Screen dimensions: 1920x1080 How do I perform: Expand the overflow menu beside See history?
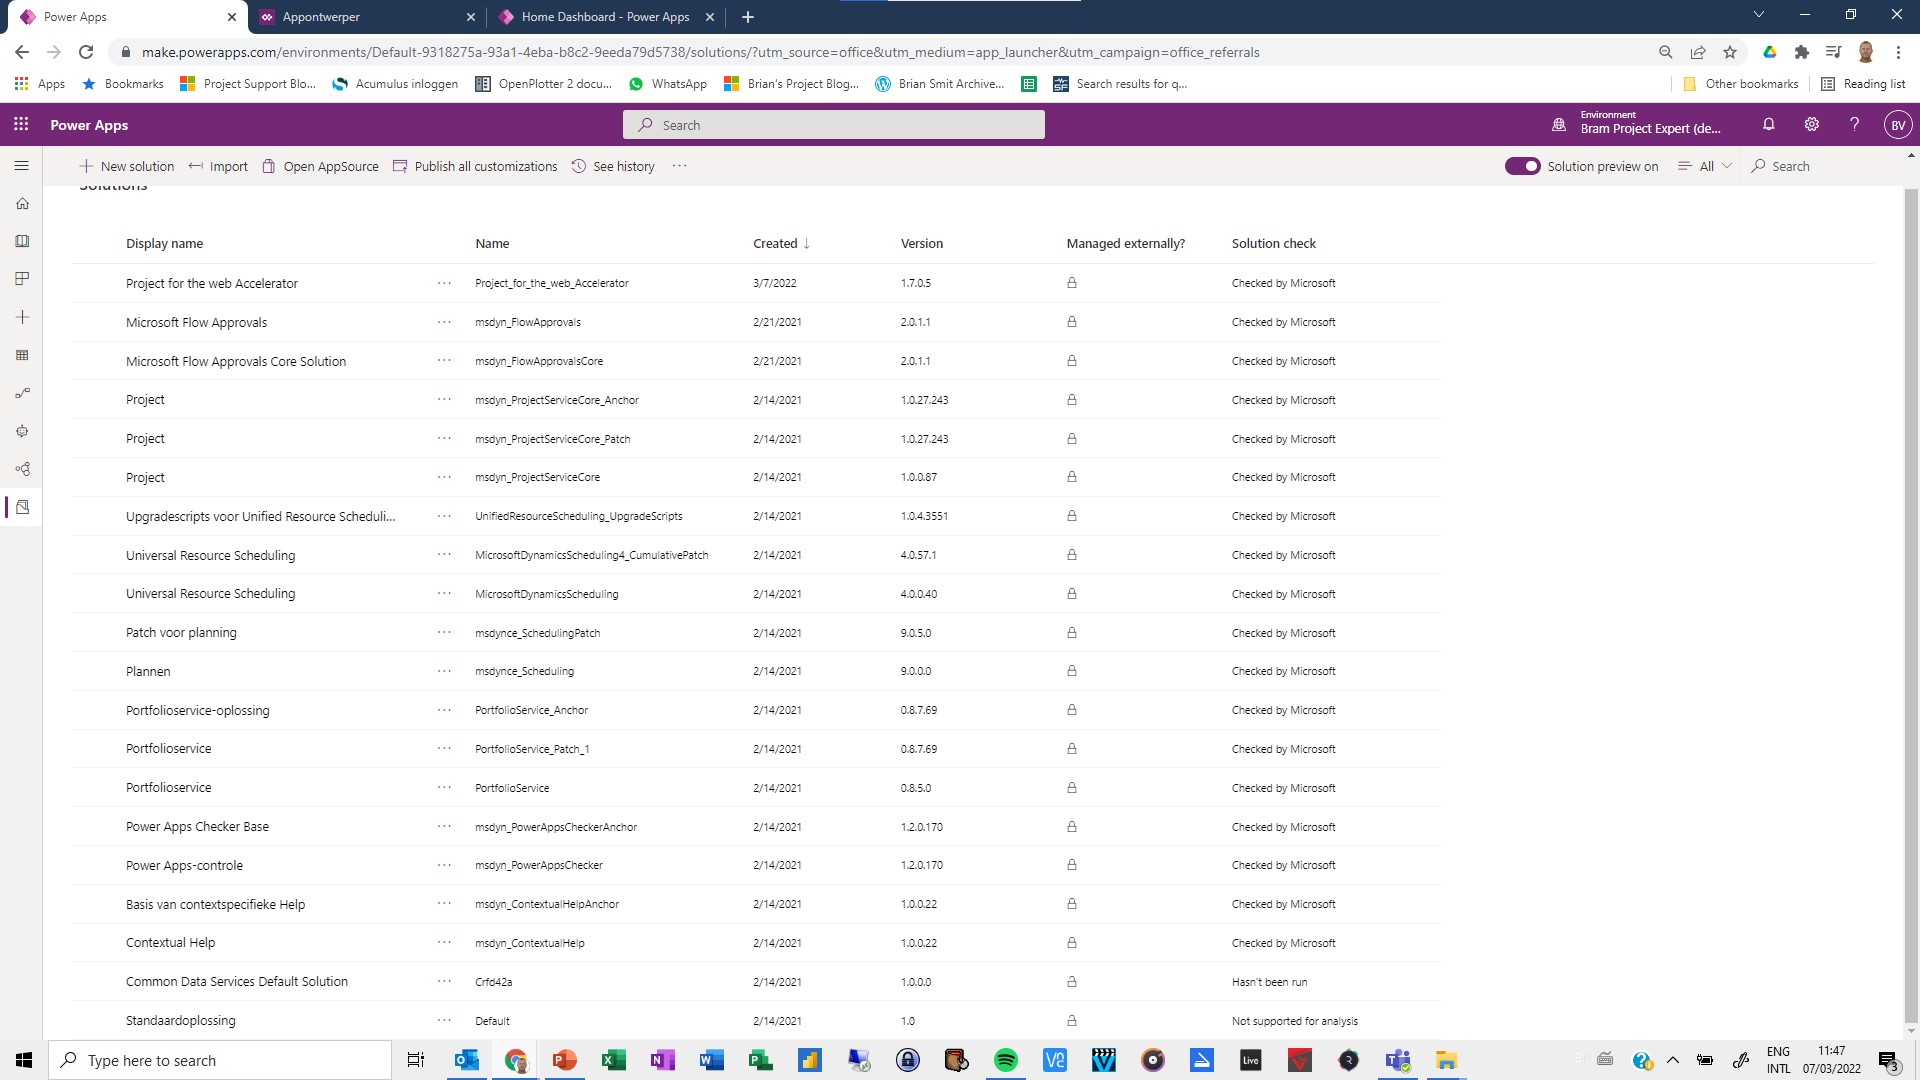click(x=679, y=166)
